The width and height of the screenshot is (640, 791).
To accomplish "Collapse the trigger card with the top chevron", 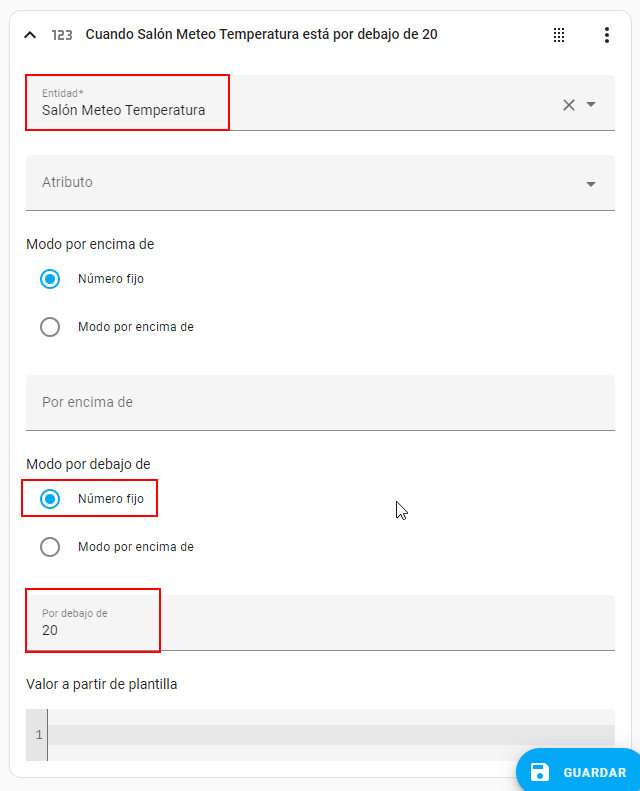I will 30,35.
